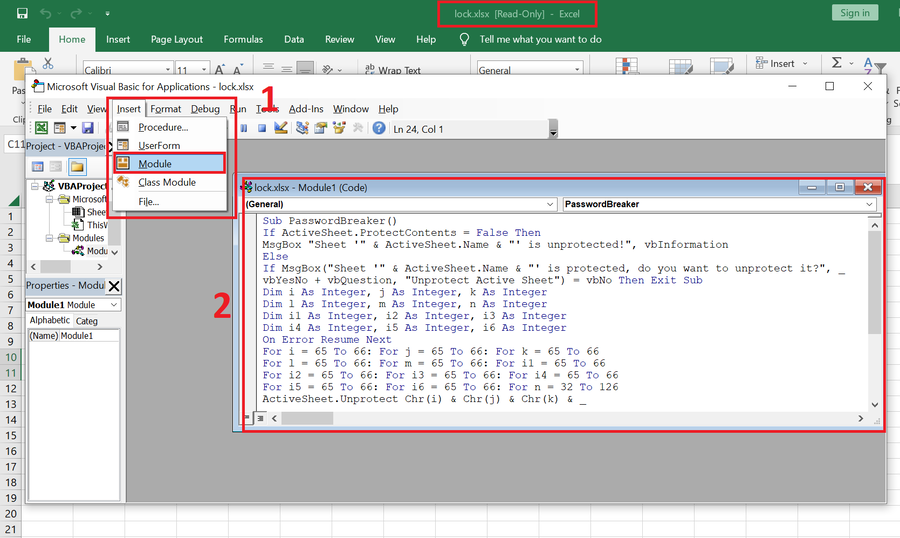
Task: Save the VBA project with disk icon
Action: [87, 128]
